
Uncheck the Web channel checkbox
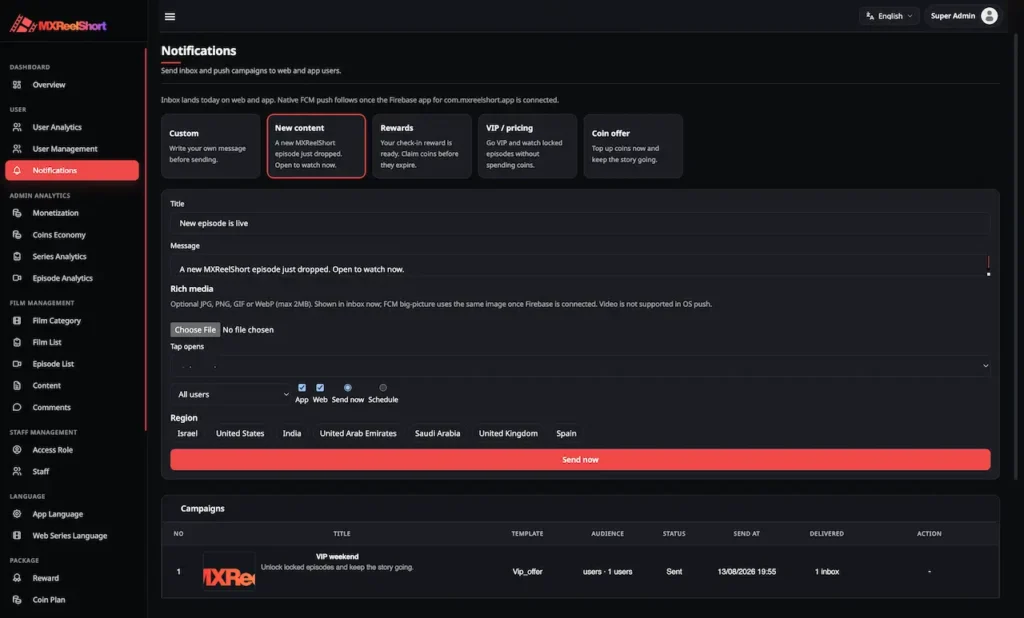click(x=320, y=387)
